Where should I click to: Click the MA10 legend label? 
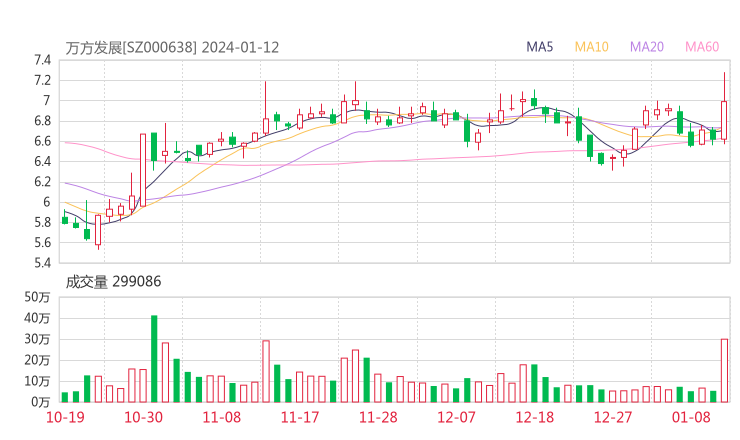[591, 47]
